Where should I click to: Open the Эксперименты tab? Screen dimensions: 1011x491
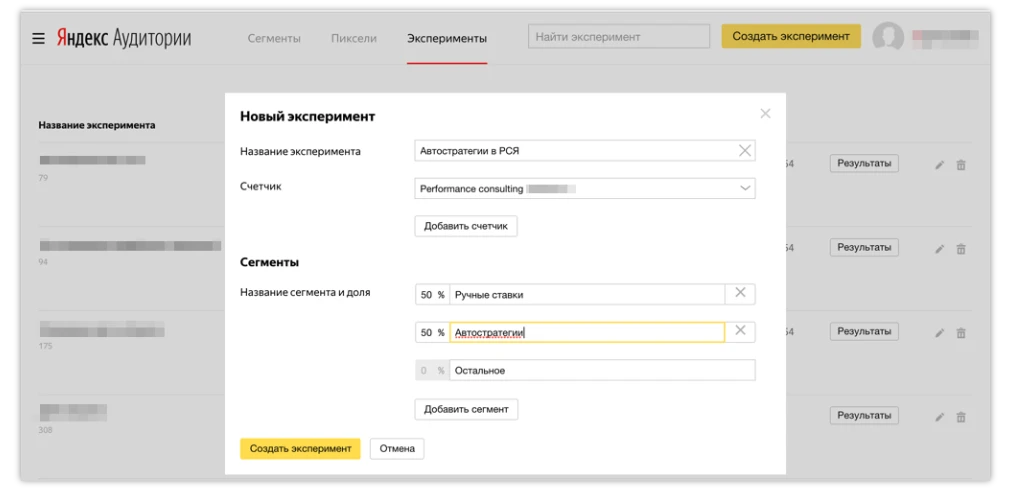(446, 38)
